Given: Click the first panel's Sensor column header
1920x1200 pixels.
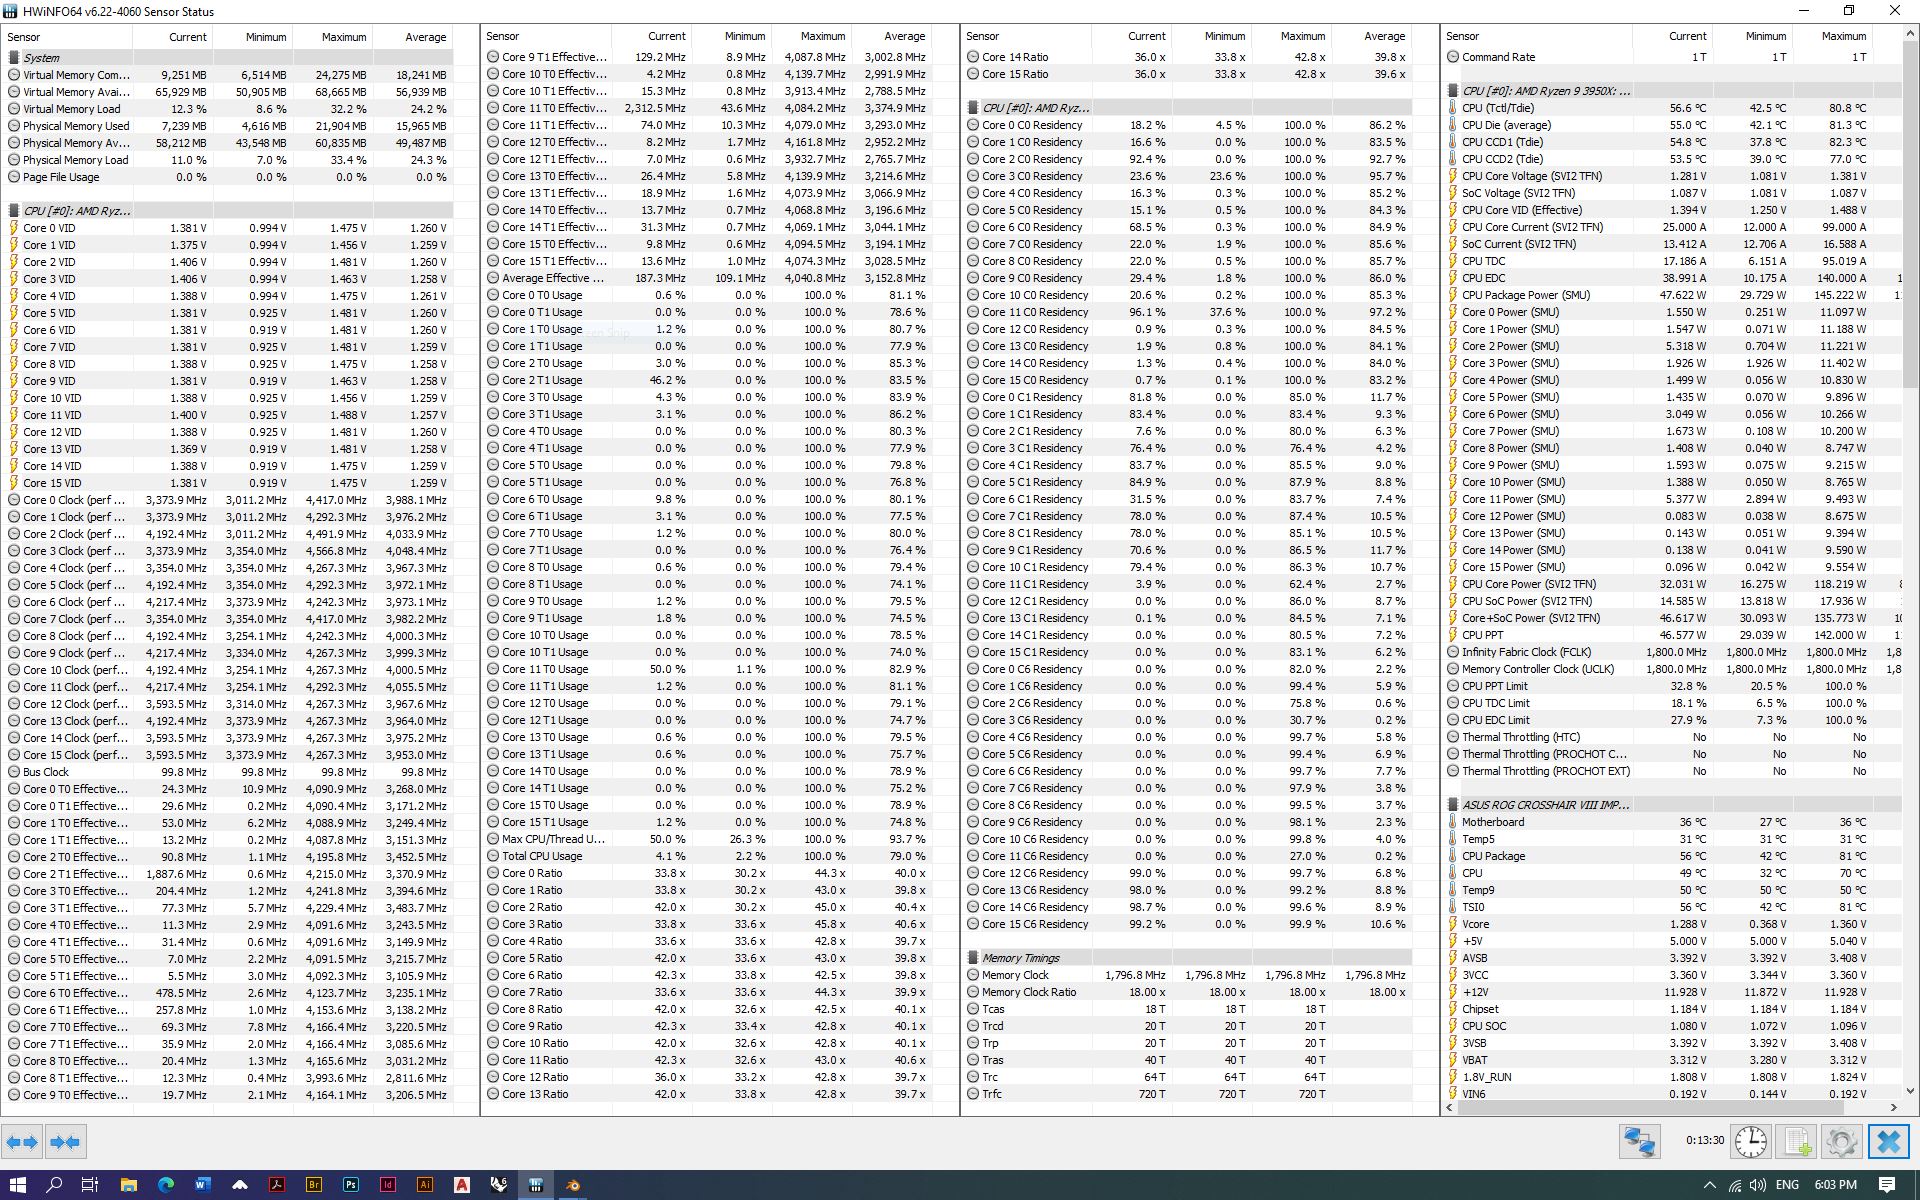Looking at the screenshot, I should 24,37.
